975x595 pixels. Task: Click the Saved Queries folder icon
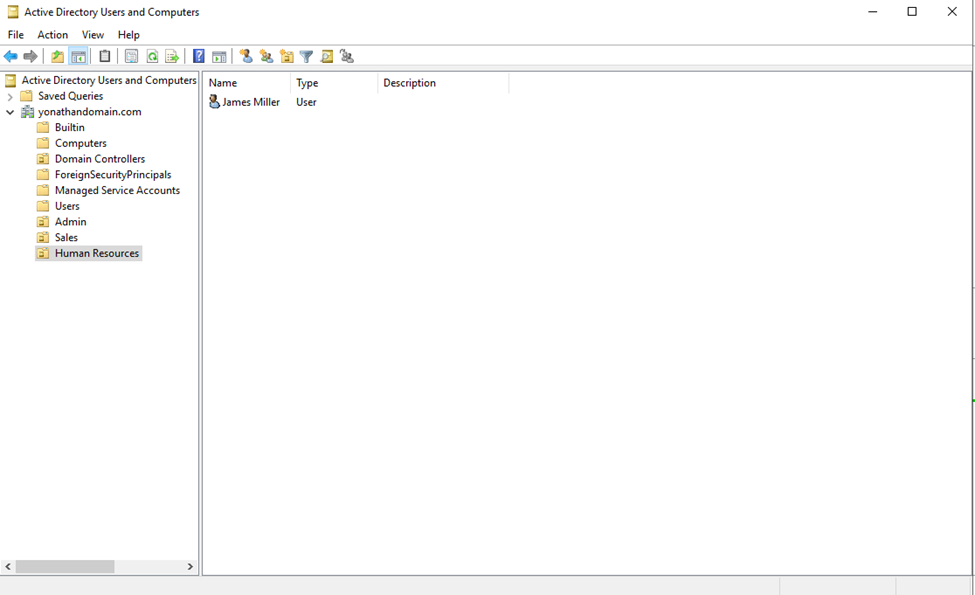(26, 96)
